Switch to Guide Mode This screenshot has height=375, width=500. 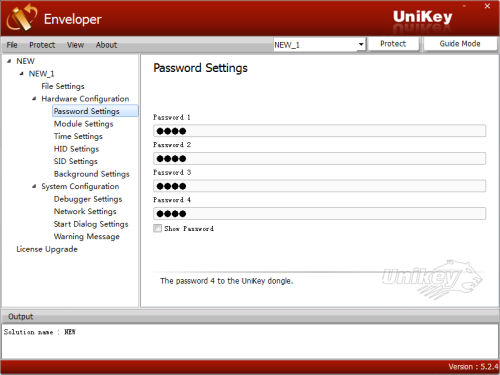[460, 44]
